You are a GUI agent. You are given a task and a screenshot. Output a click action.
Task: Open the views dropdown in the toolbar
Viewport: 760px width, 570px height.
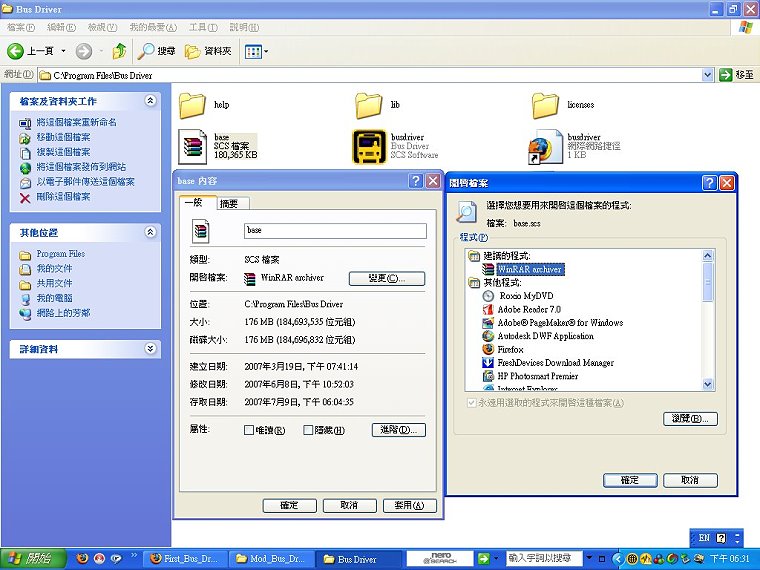(256, 50)
